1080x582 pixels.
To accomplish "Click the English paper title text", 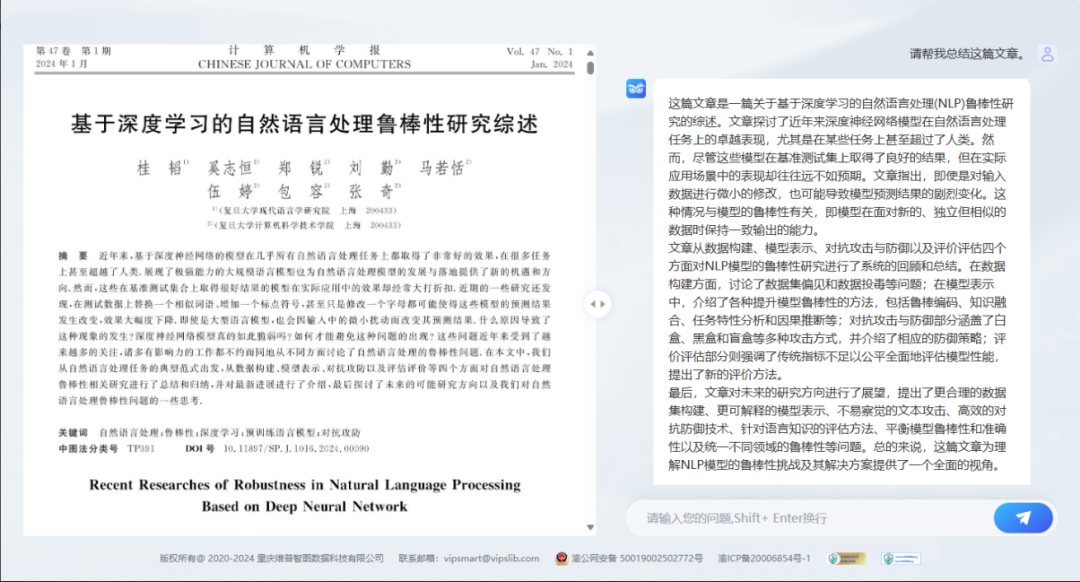I will coord(305,495).
